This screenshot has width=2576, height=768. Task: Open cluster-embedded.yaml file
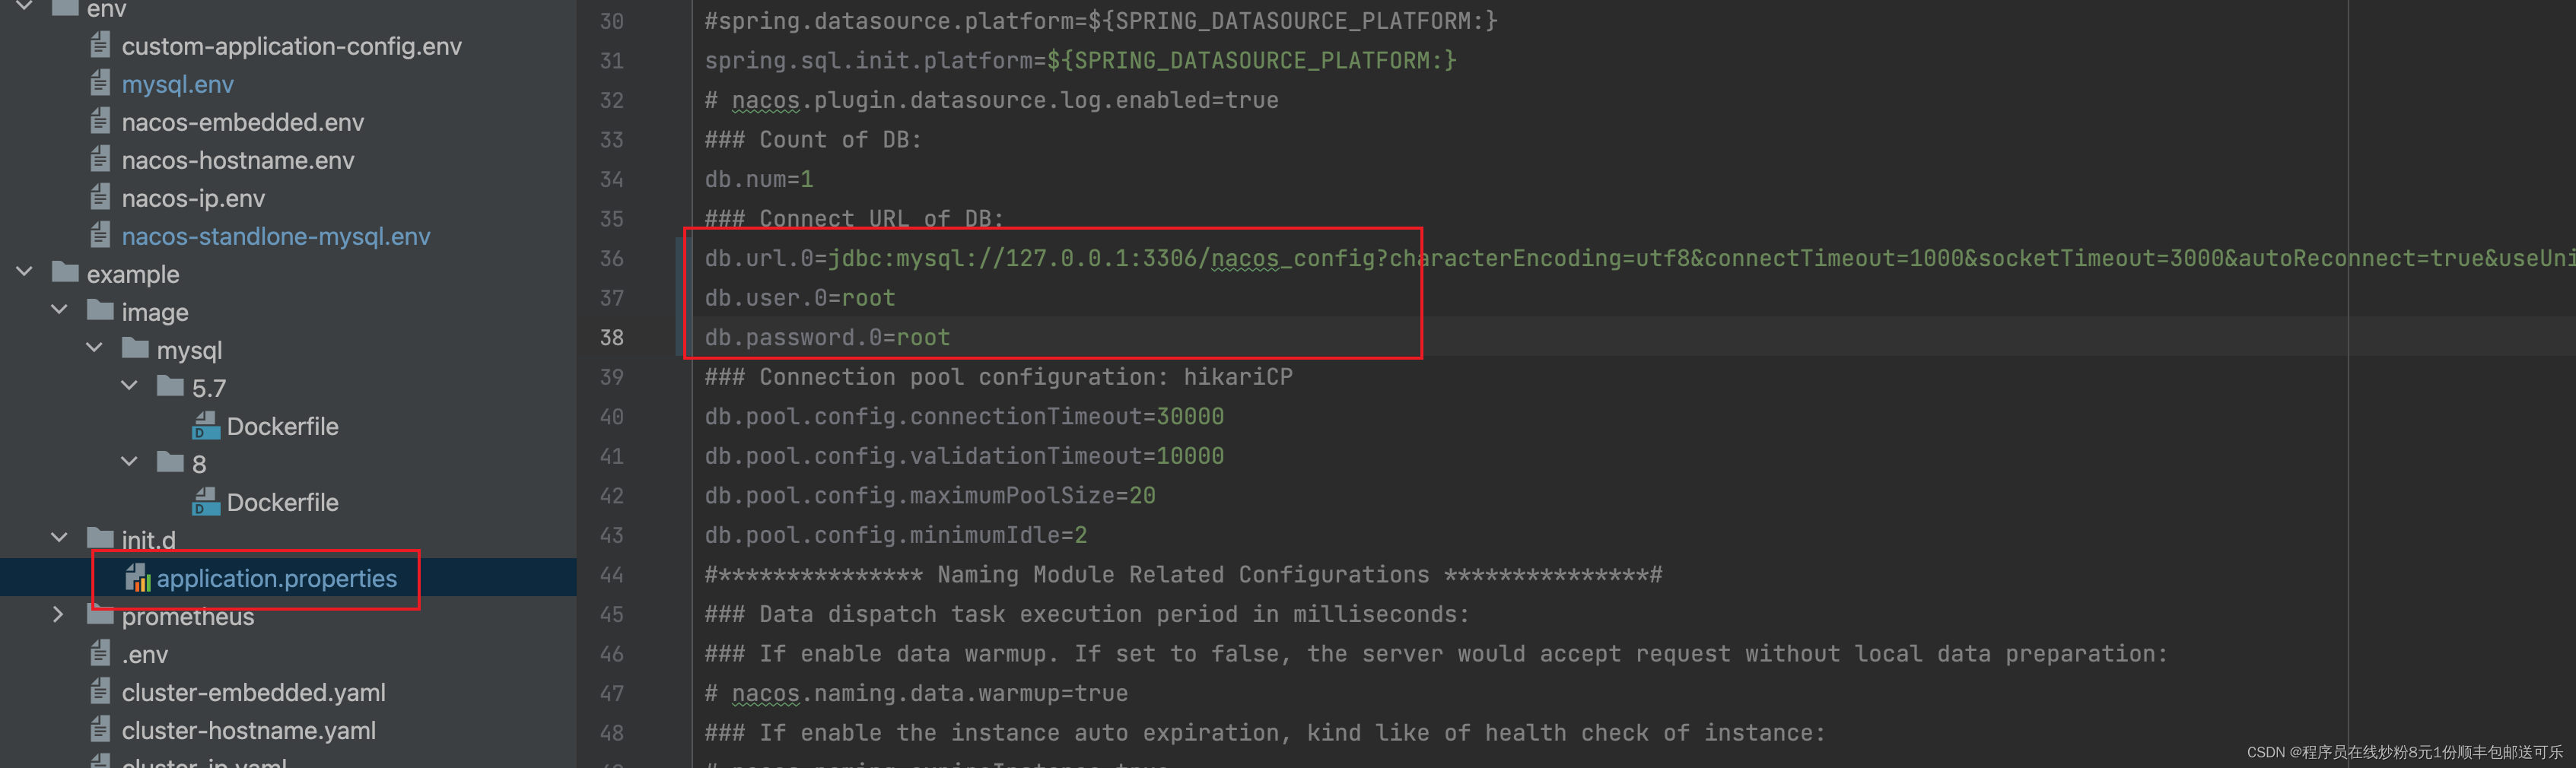[x=253, y=692]
